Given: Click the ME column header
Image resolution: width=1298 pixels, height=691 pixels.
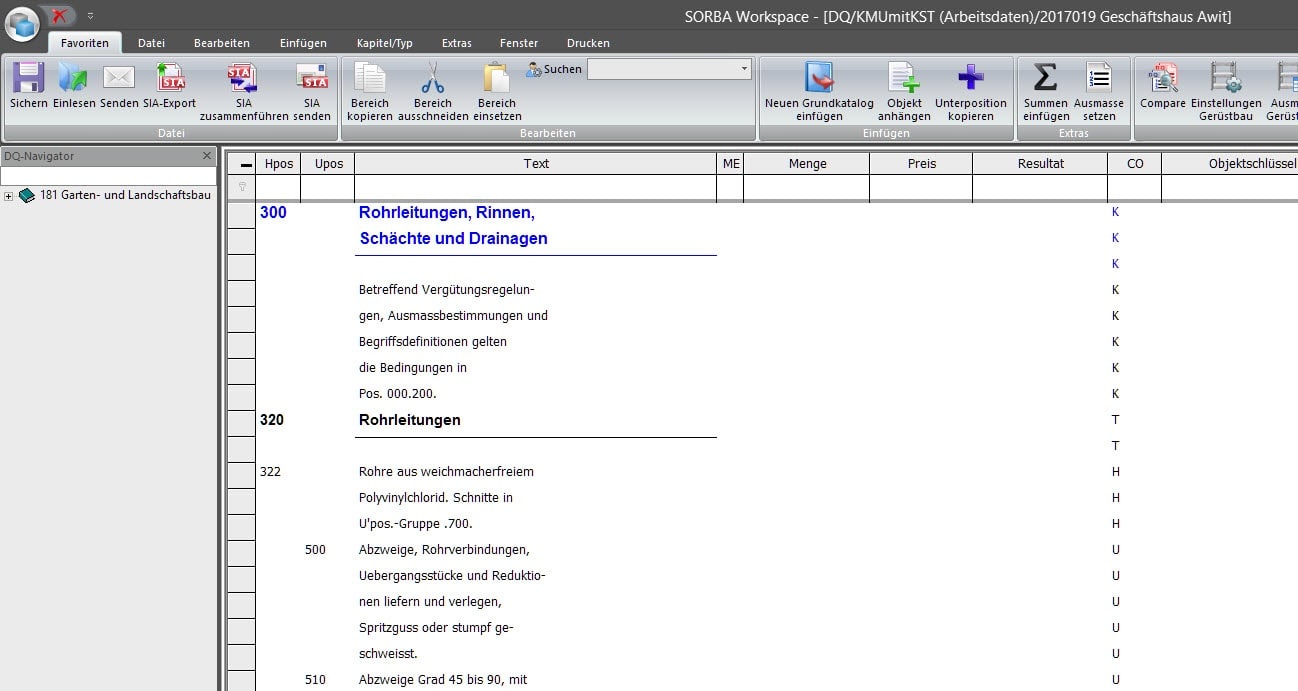Looking at the screenshot, I should pyautogui.click(x=731, y=163).
